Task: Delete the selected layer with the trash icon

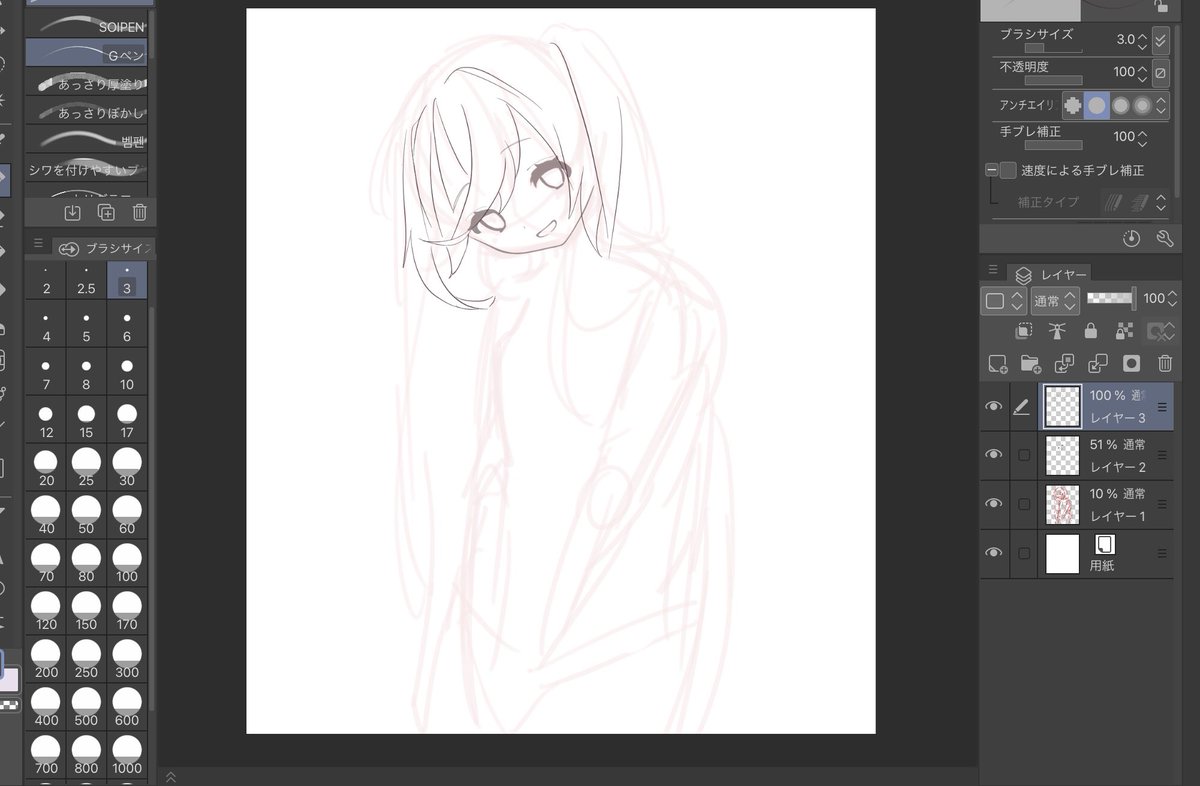Action: [1165, 364]
